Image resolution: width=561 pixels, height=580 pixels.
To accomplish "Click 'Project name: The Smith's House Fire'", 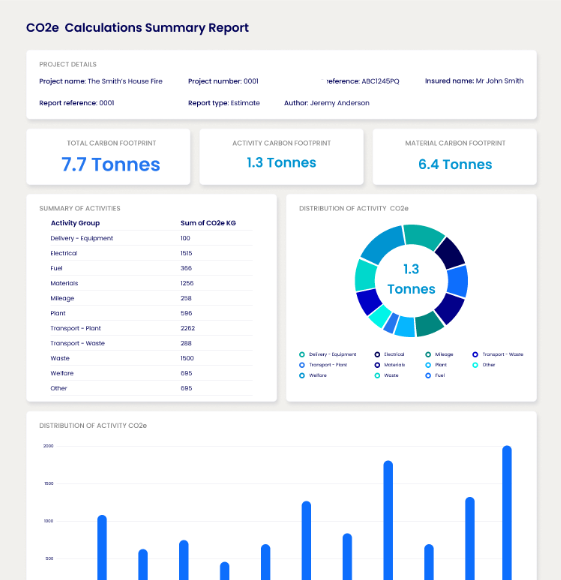I will pyautogui.click(x=101, y=81).
